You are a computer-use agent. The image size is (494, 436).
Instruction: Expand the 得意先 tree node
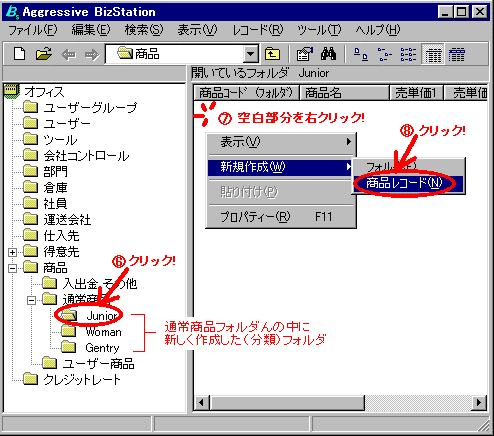12,252
